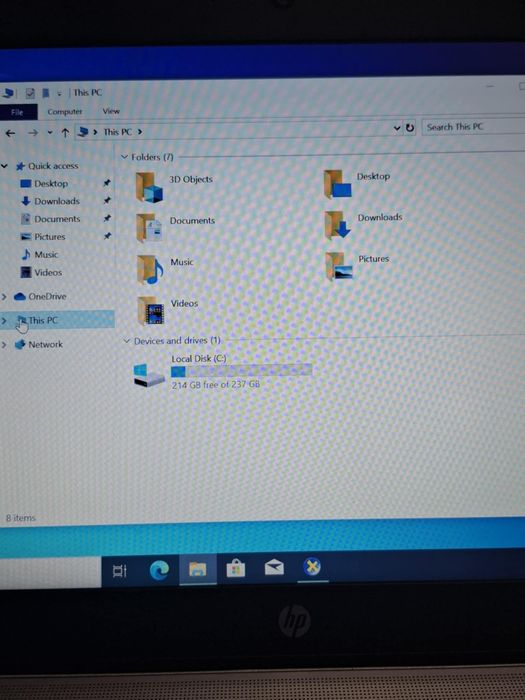Select Pictures in Quick access
Screen dimensions: 525x700
click(50, 237)
